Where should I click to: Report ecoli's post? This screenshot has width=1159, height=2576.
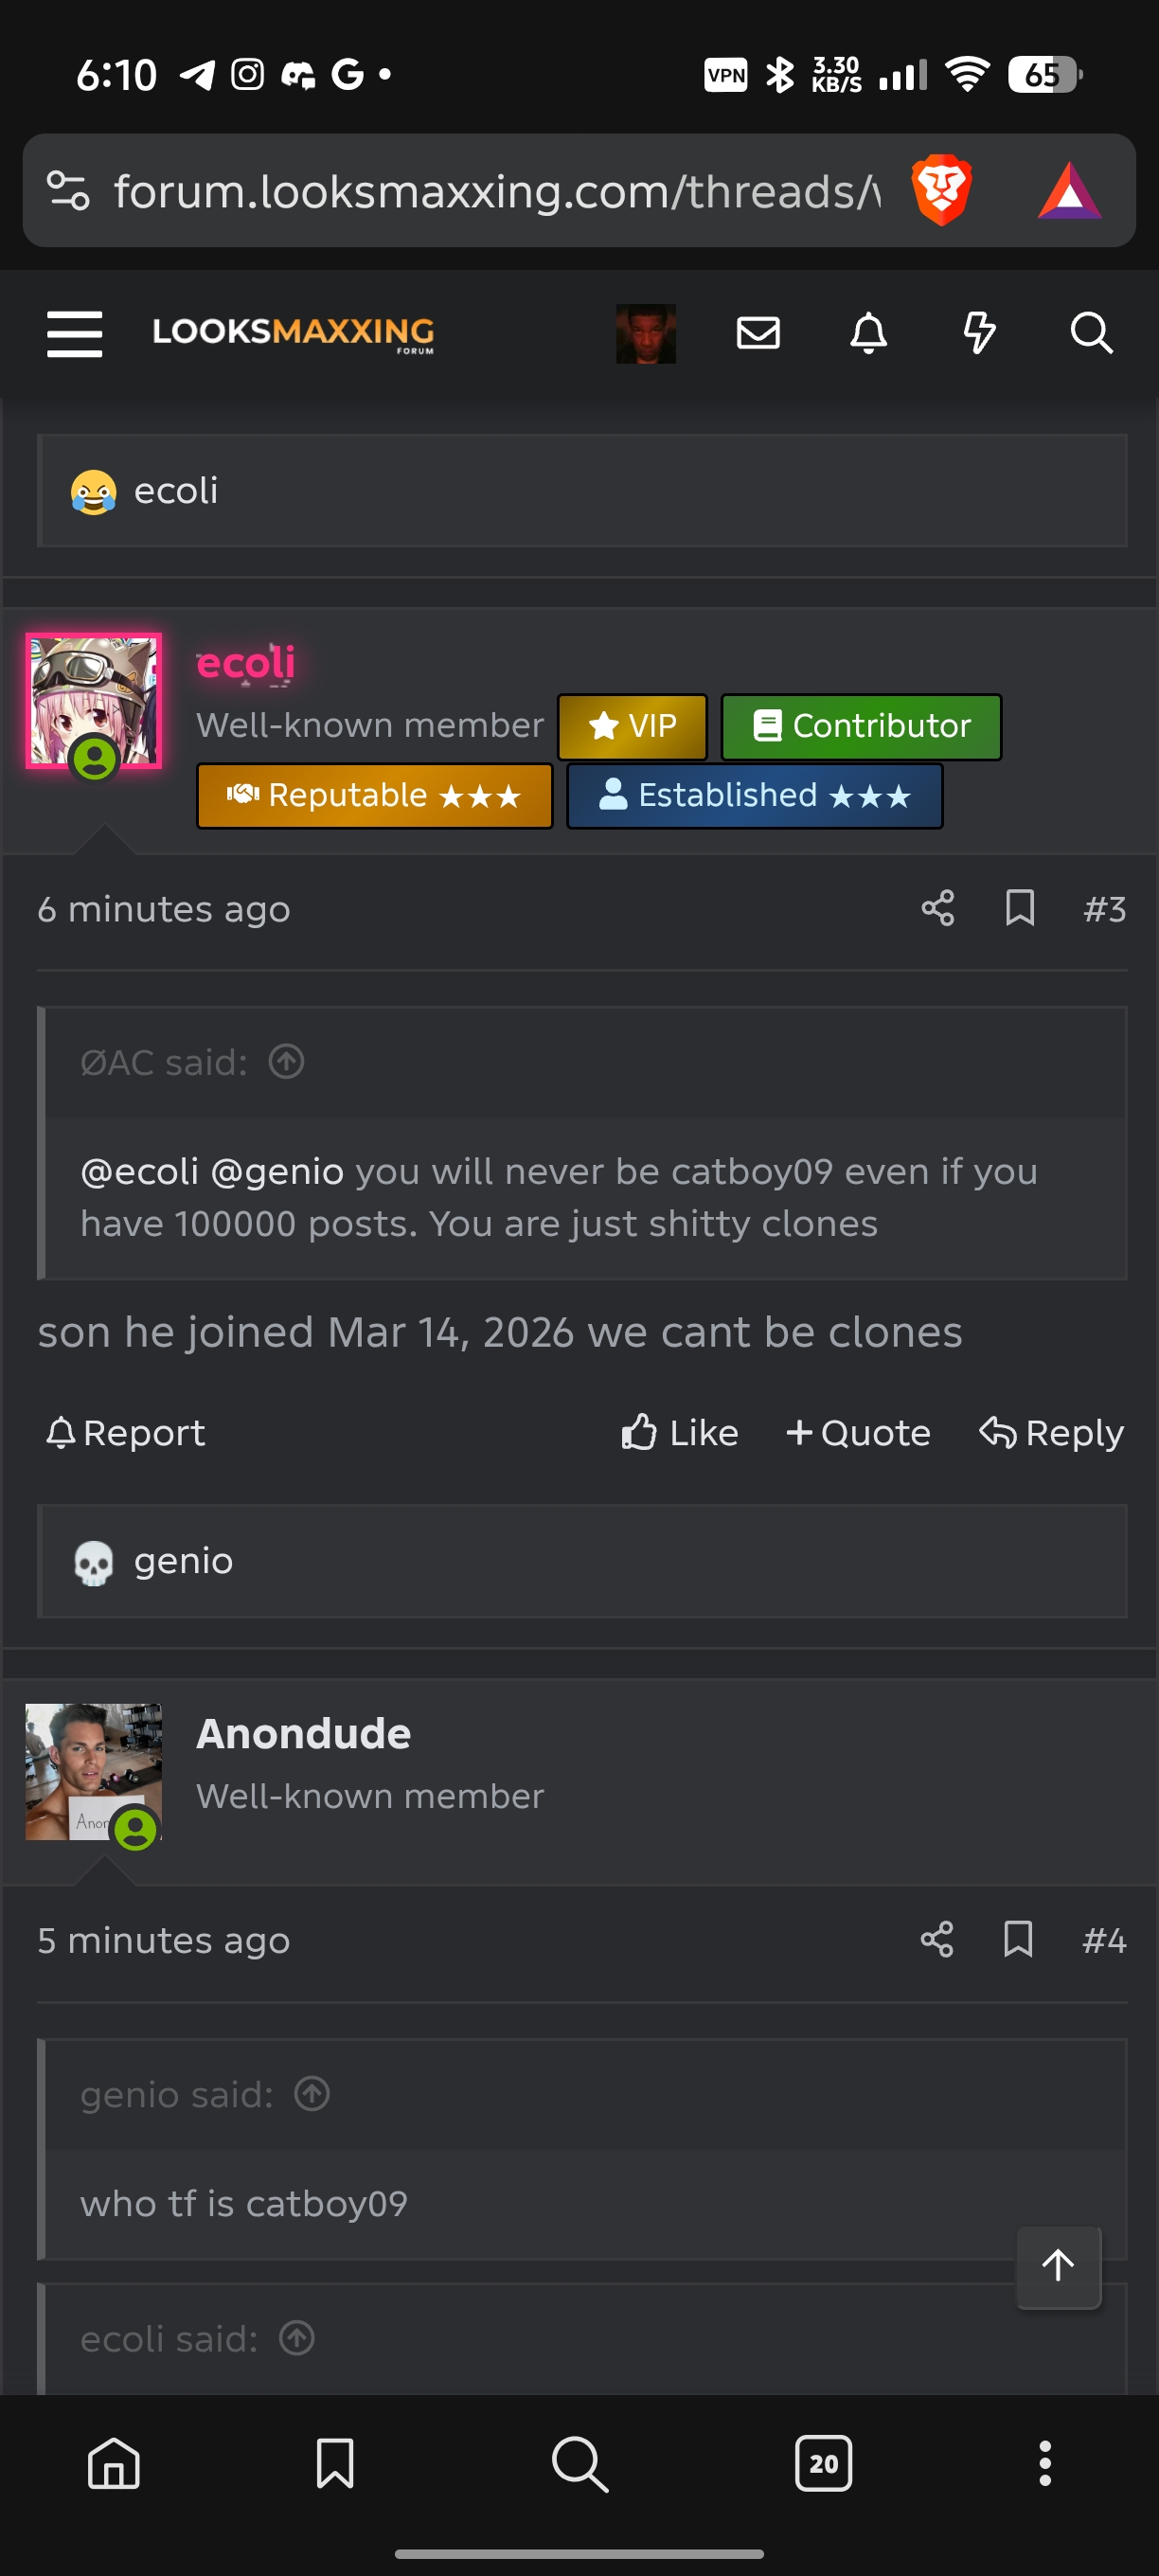pos(126,1432)
